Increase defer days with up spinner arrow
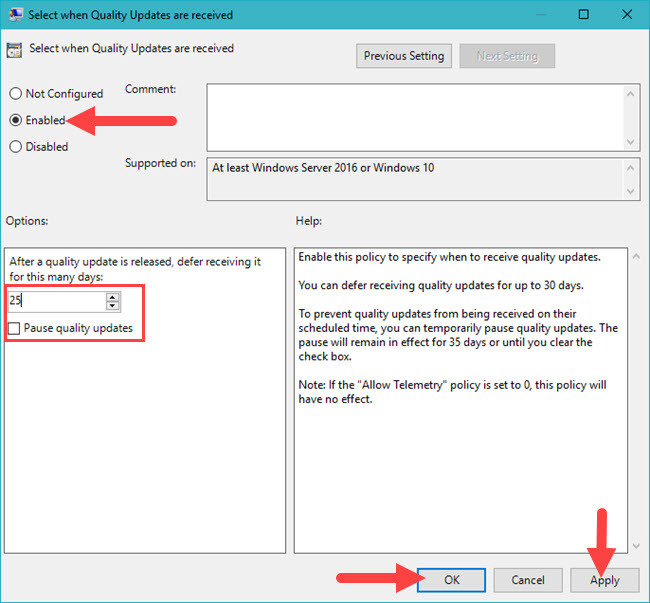This screenshot has height=603, width=650. point(112,296)
